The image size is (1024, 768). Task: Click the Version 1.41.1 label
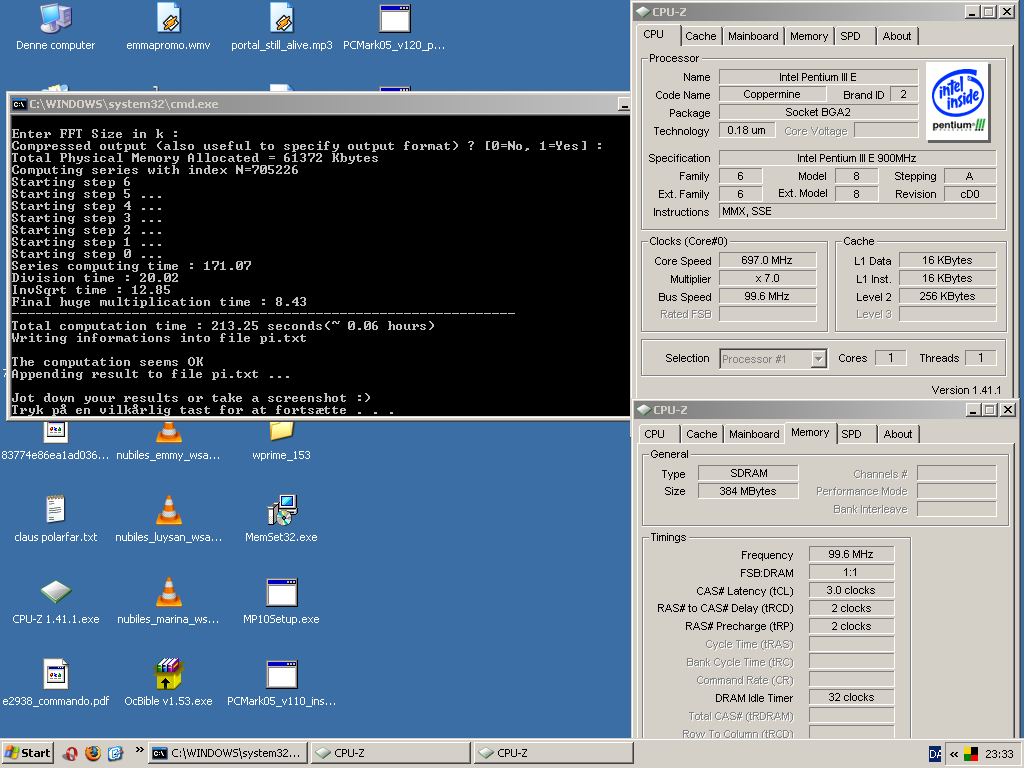[x=966, y=390]
